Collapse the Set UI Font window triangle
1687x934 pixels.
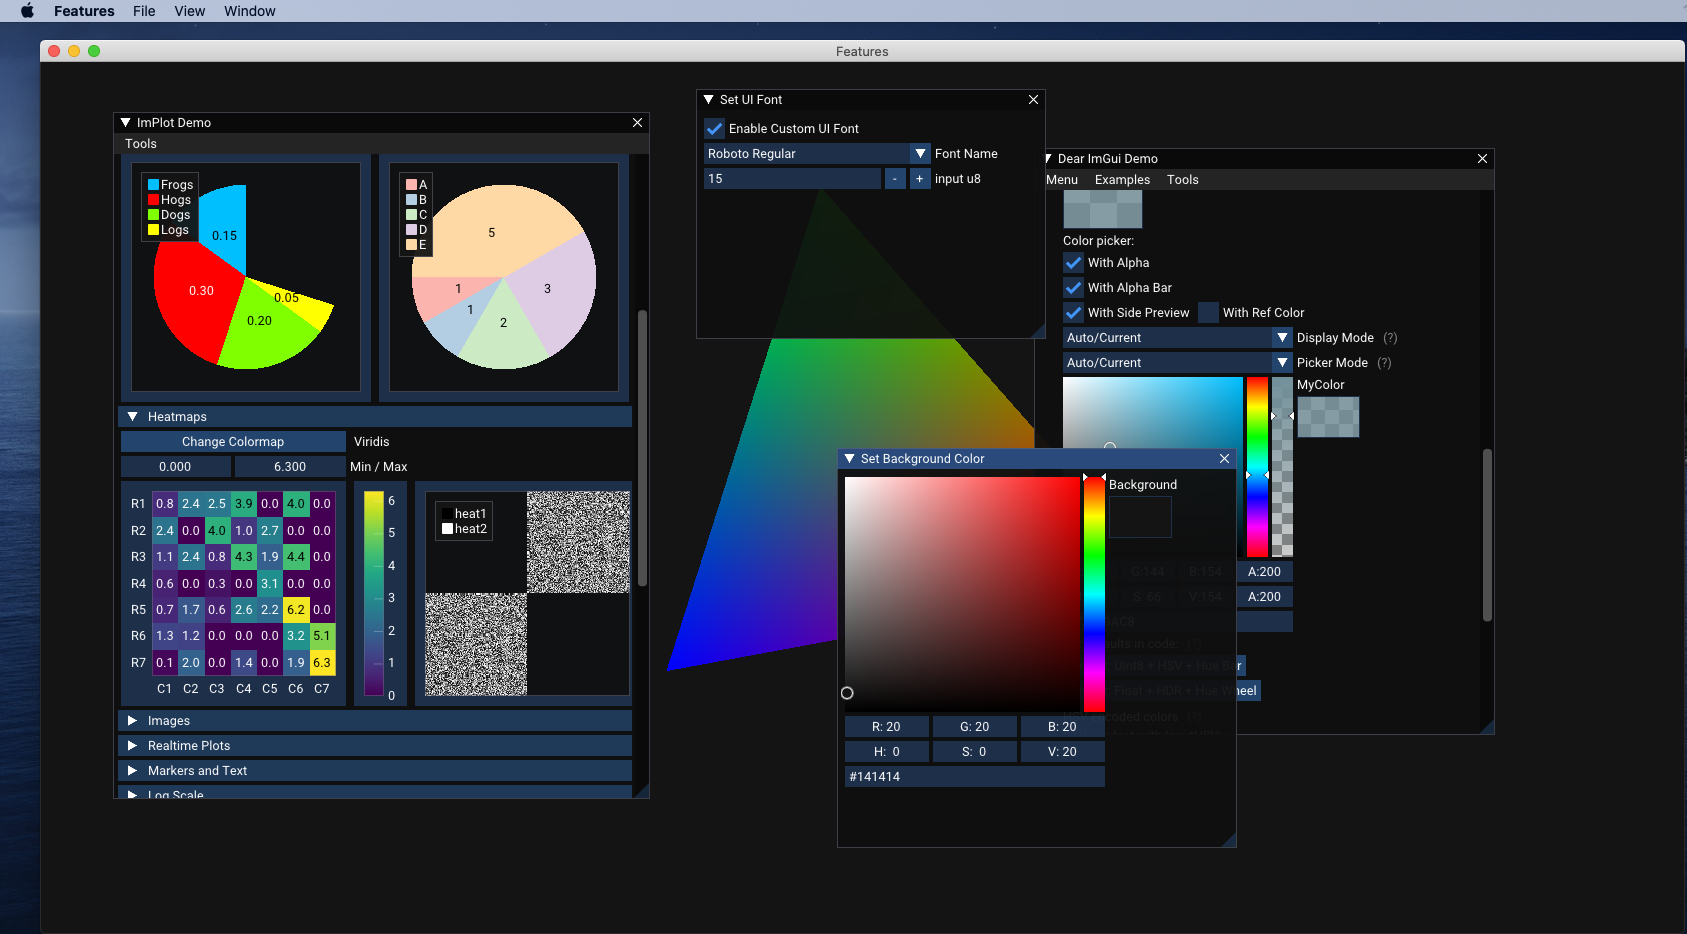click(709, 99)
